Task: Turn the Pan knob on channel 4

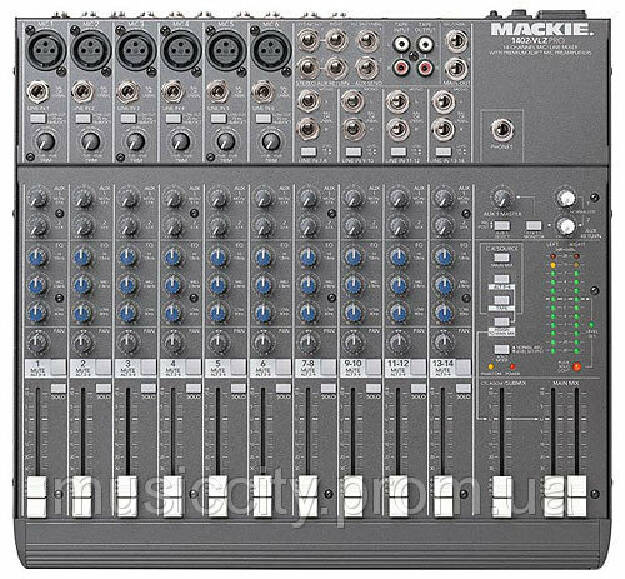Action: (x=173, y=342)
